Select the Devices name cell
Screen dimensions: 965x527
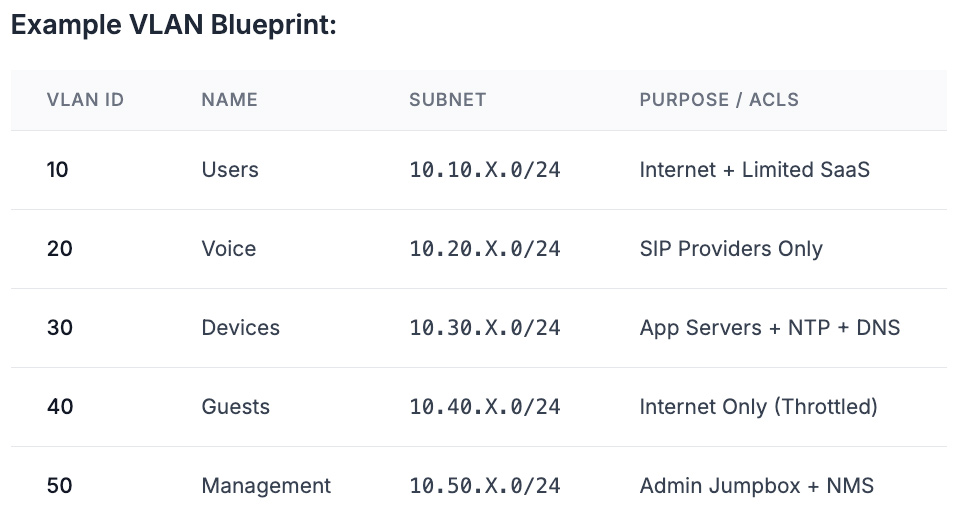pyautogui.click(x=240, y=328)
